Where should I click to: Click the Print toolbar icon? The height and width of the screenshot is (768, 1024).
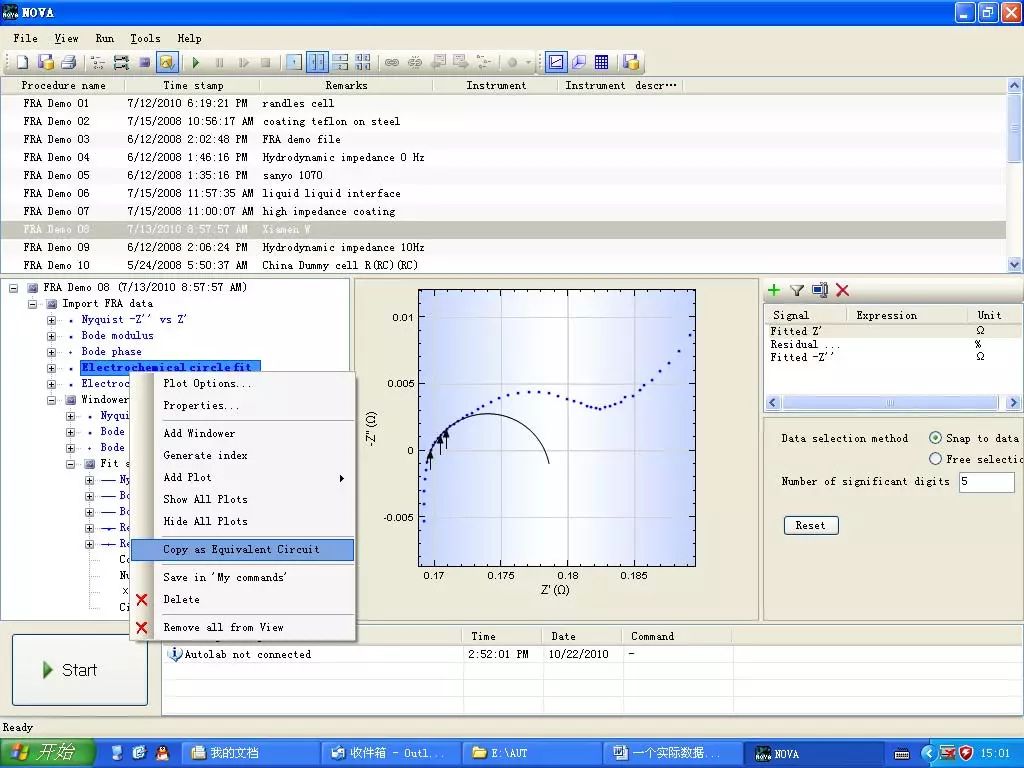click(69, 63)
